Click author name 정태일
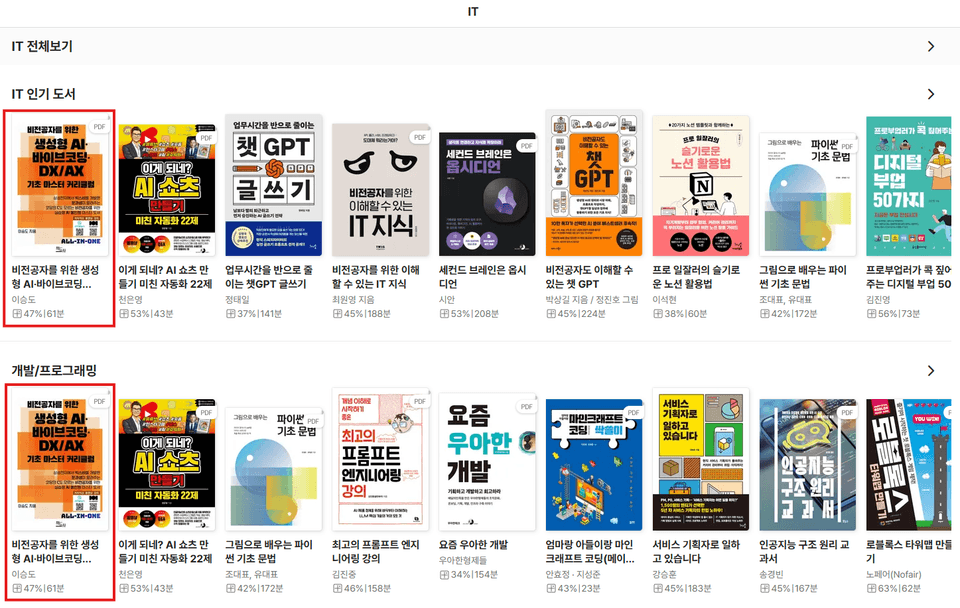Screen dimensions: 960x608 [238, 299]
